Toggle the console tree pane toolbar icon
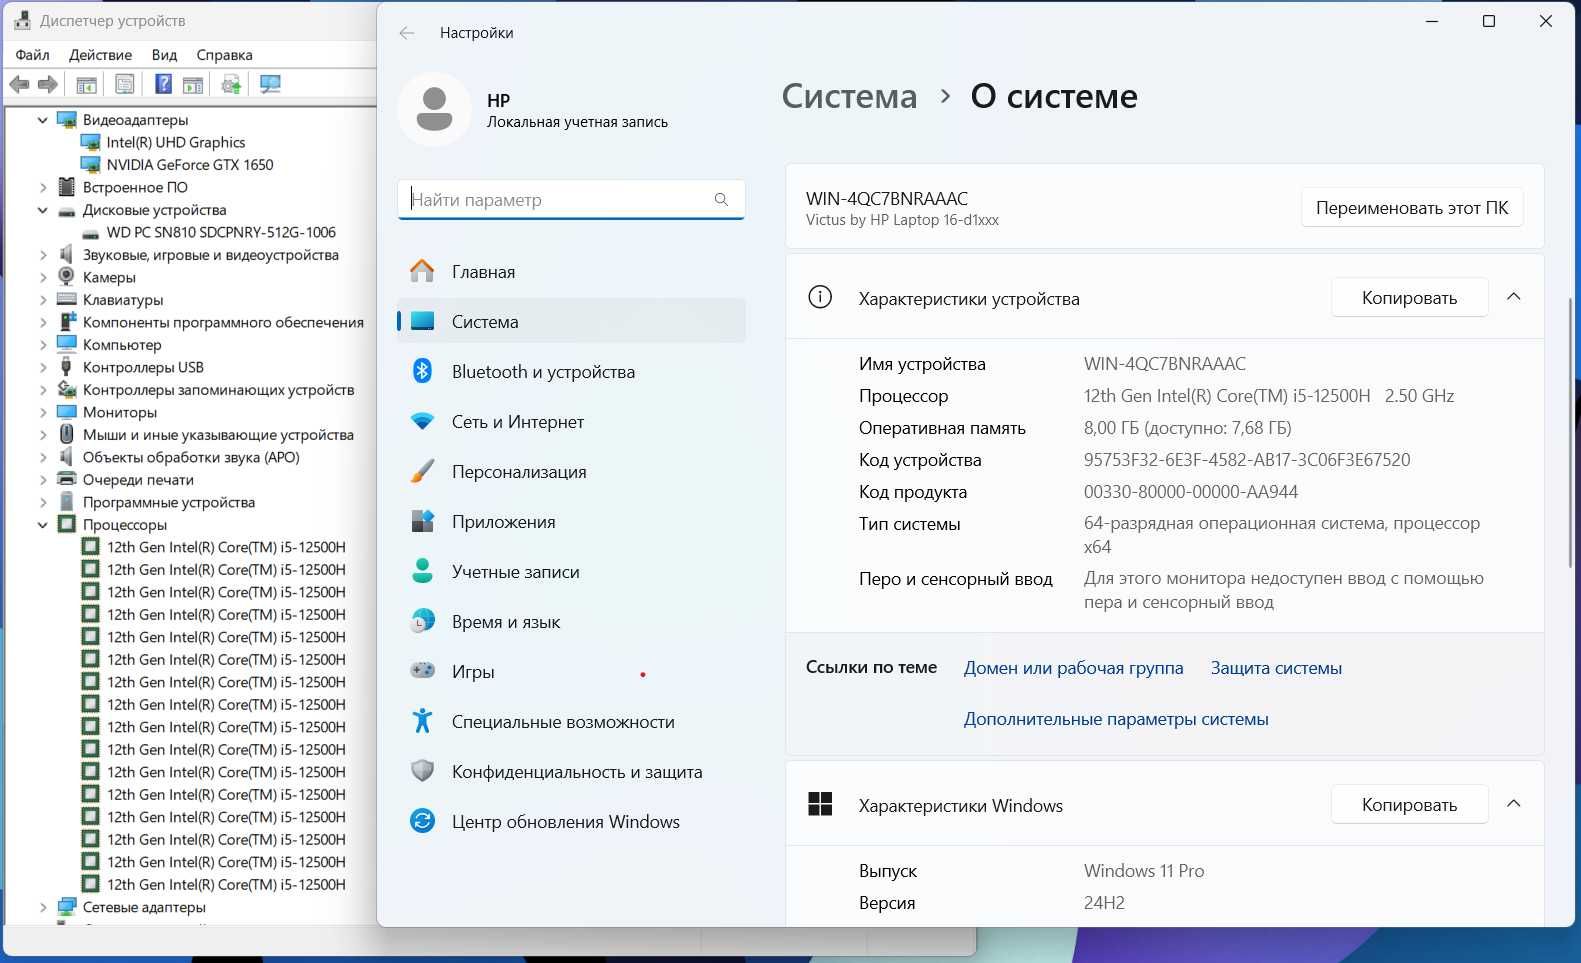Image resolution: width=1581 pixels, height=963 pixels. [x=87, y=85]
